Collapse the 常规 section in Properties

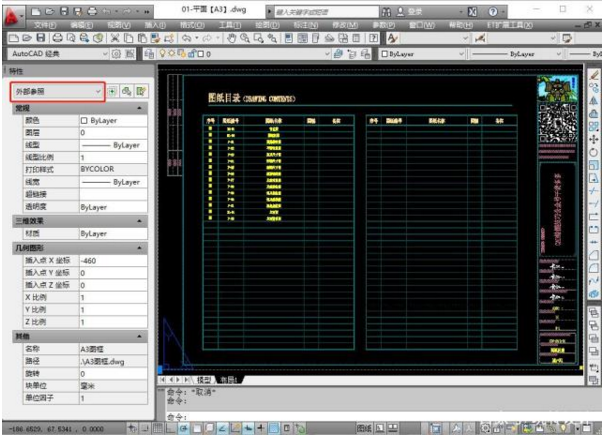pos(139,109)
